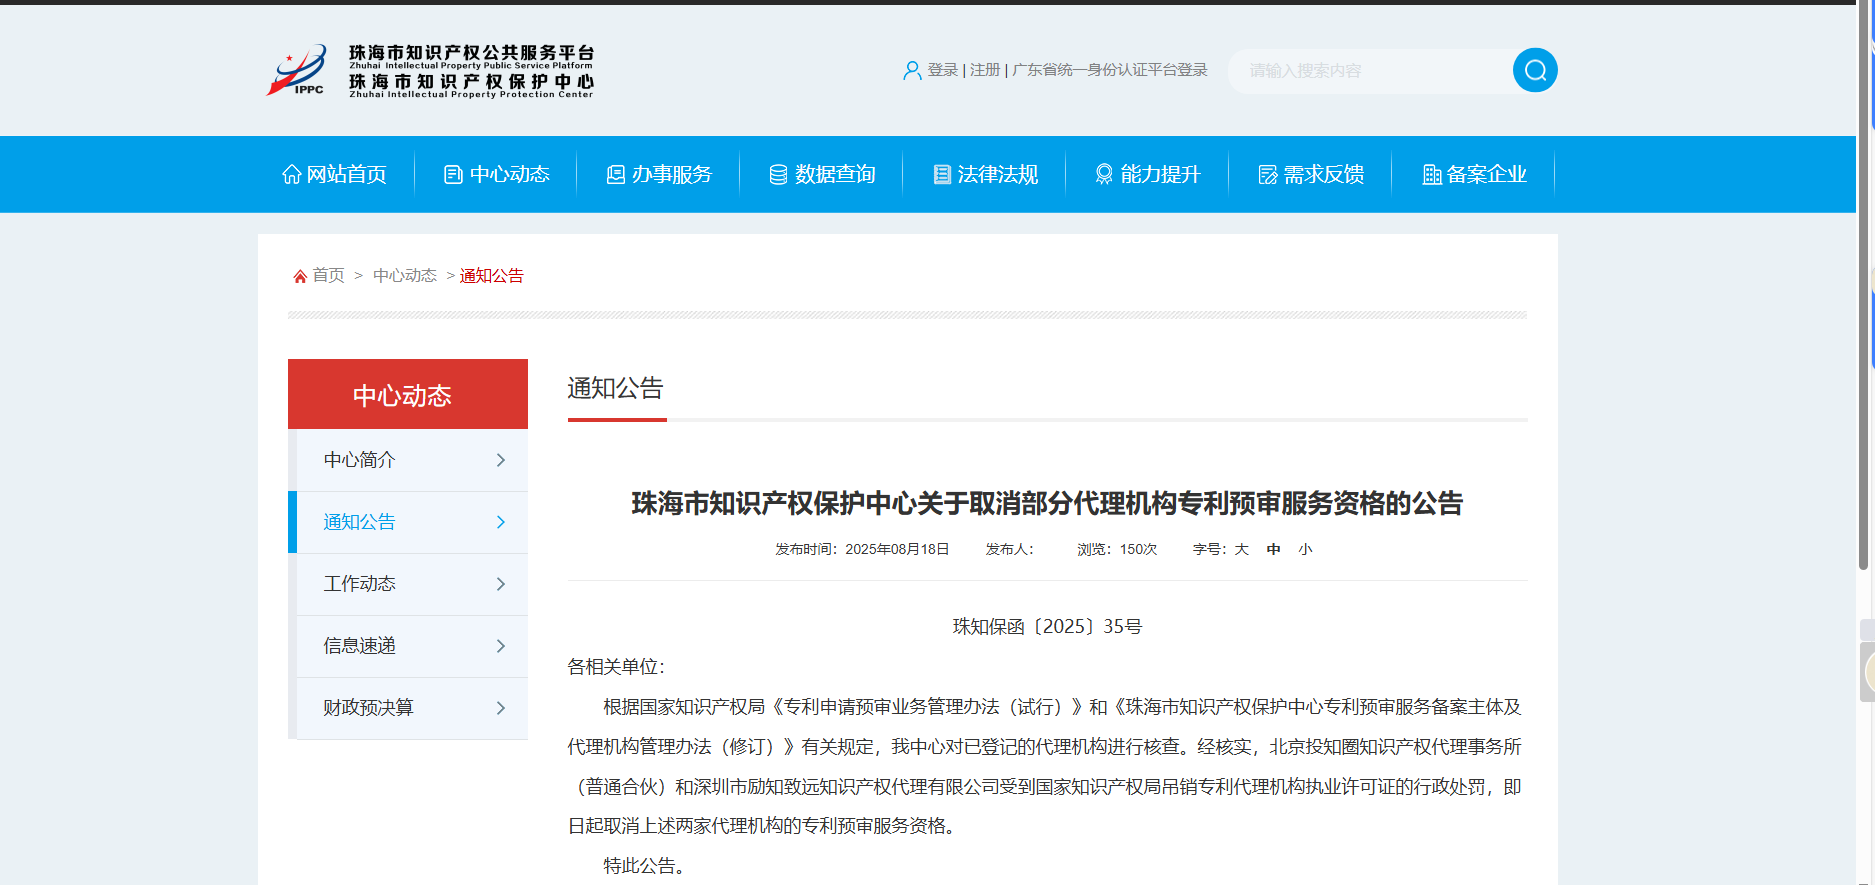Click the building icon beside 备案企业

(x=1431, y=174)
